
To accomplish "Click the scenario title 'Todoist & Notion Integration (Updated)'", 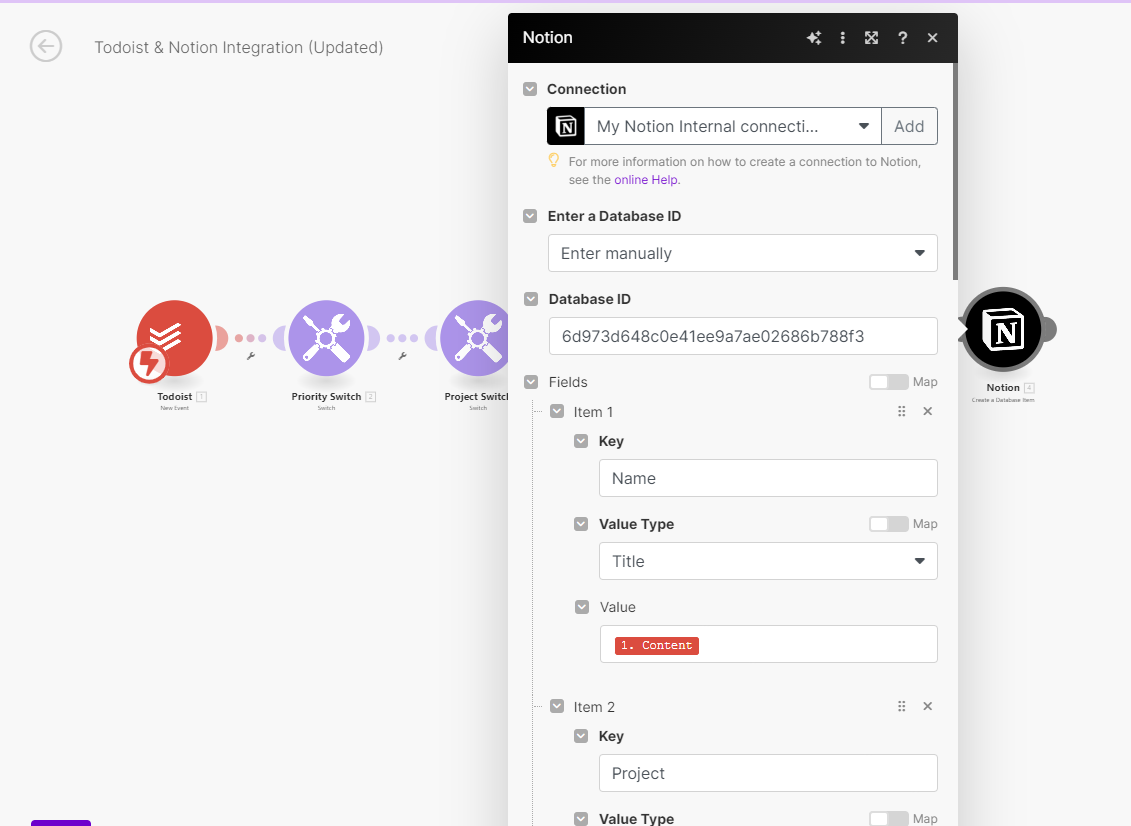I will [239, 48].
